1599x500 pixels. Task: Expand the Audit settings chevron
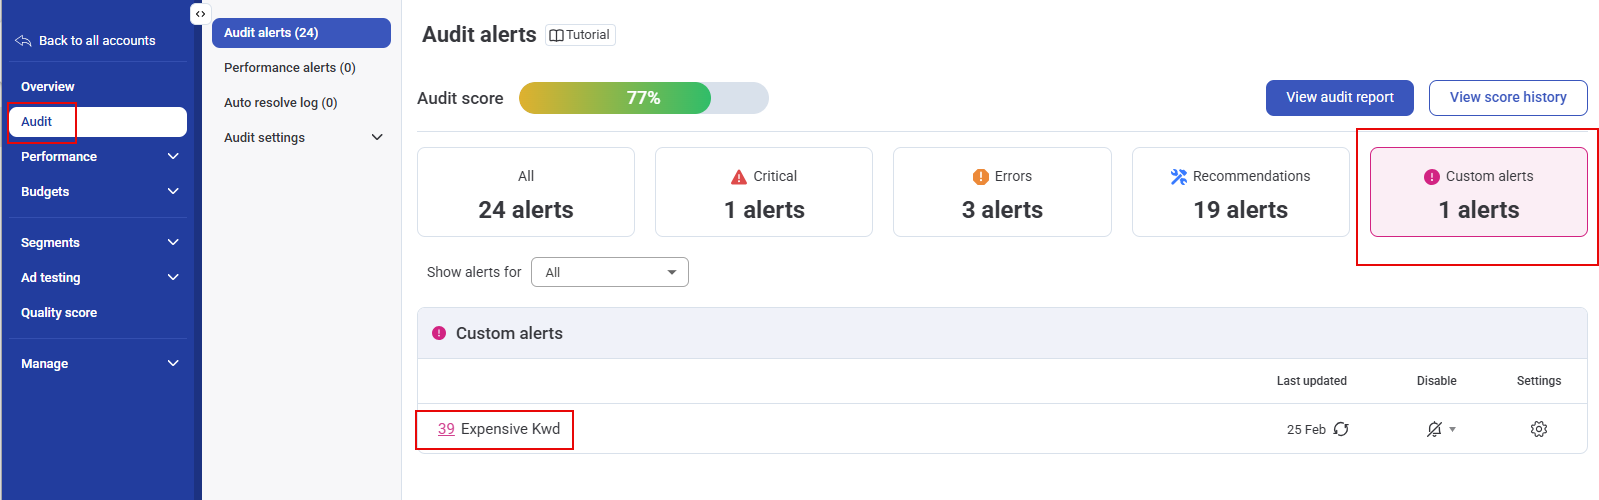[x=377, y=137]
